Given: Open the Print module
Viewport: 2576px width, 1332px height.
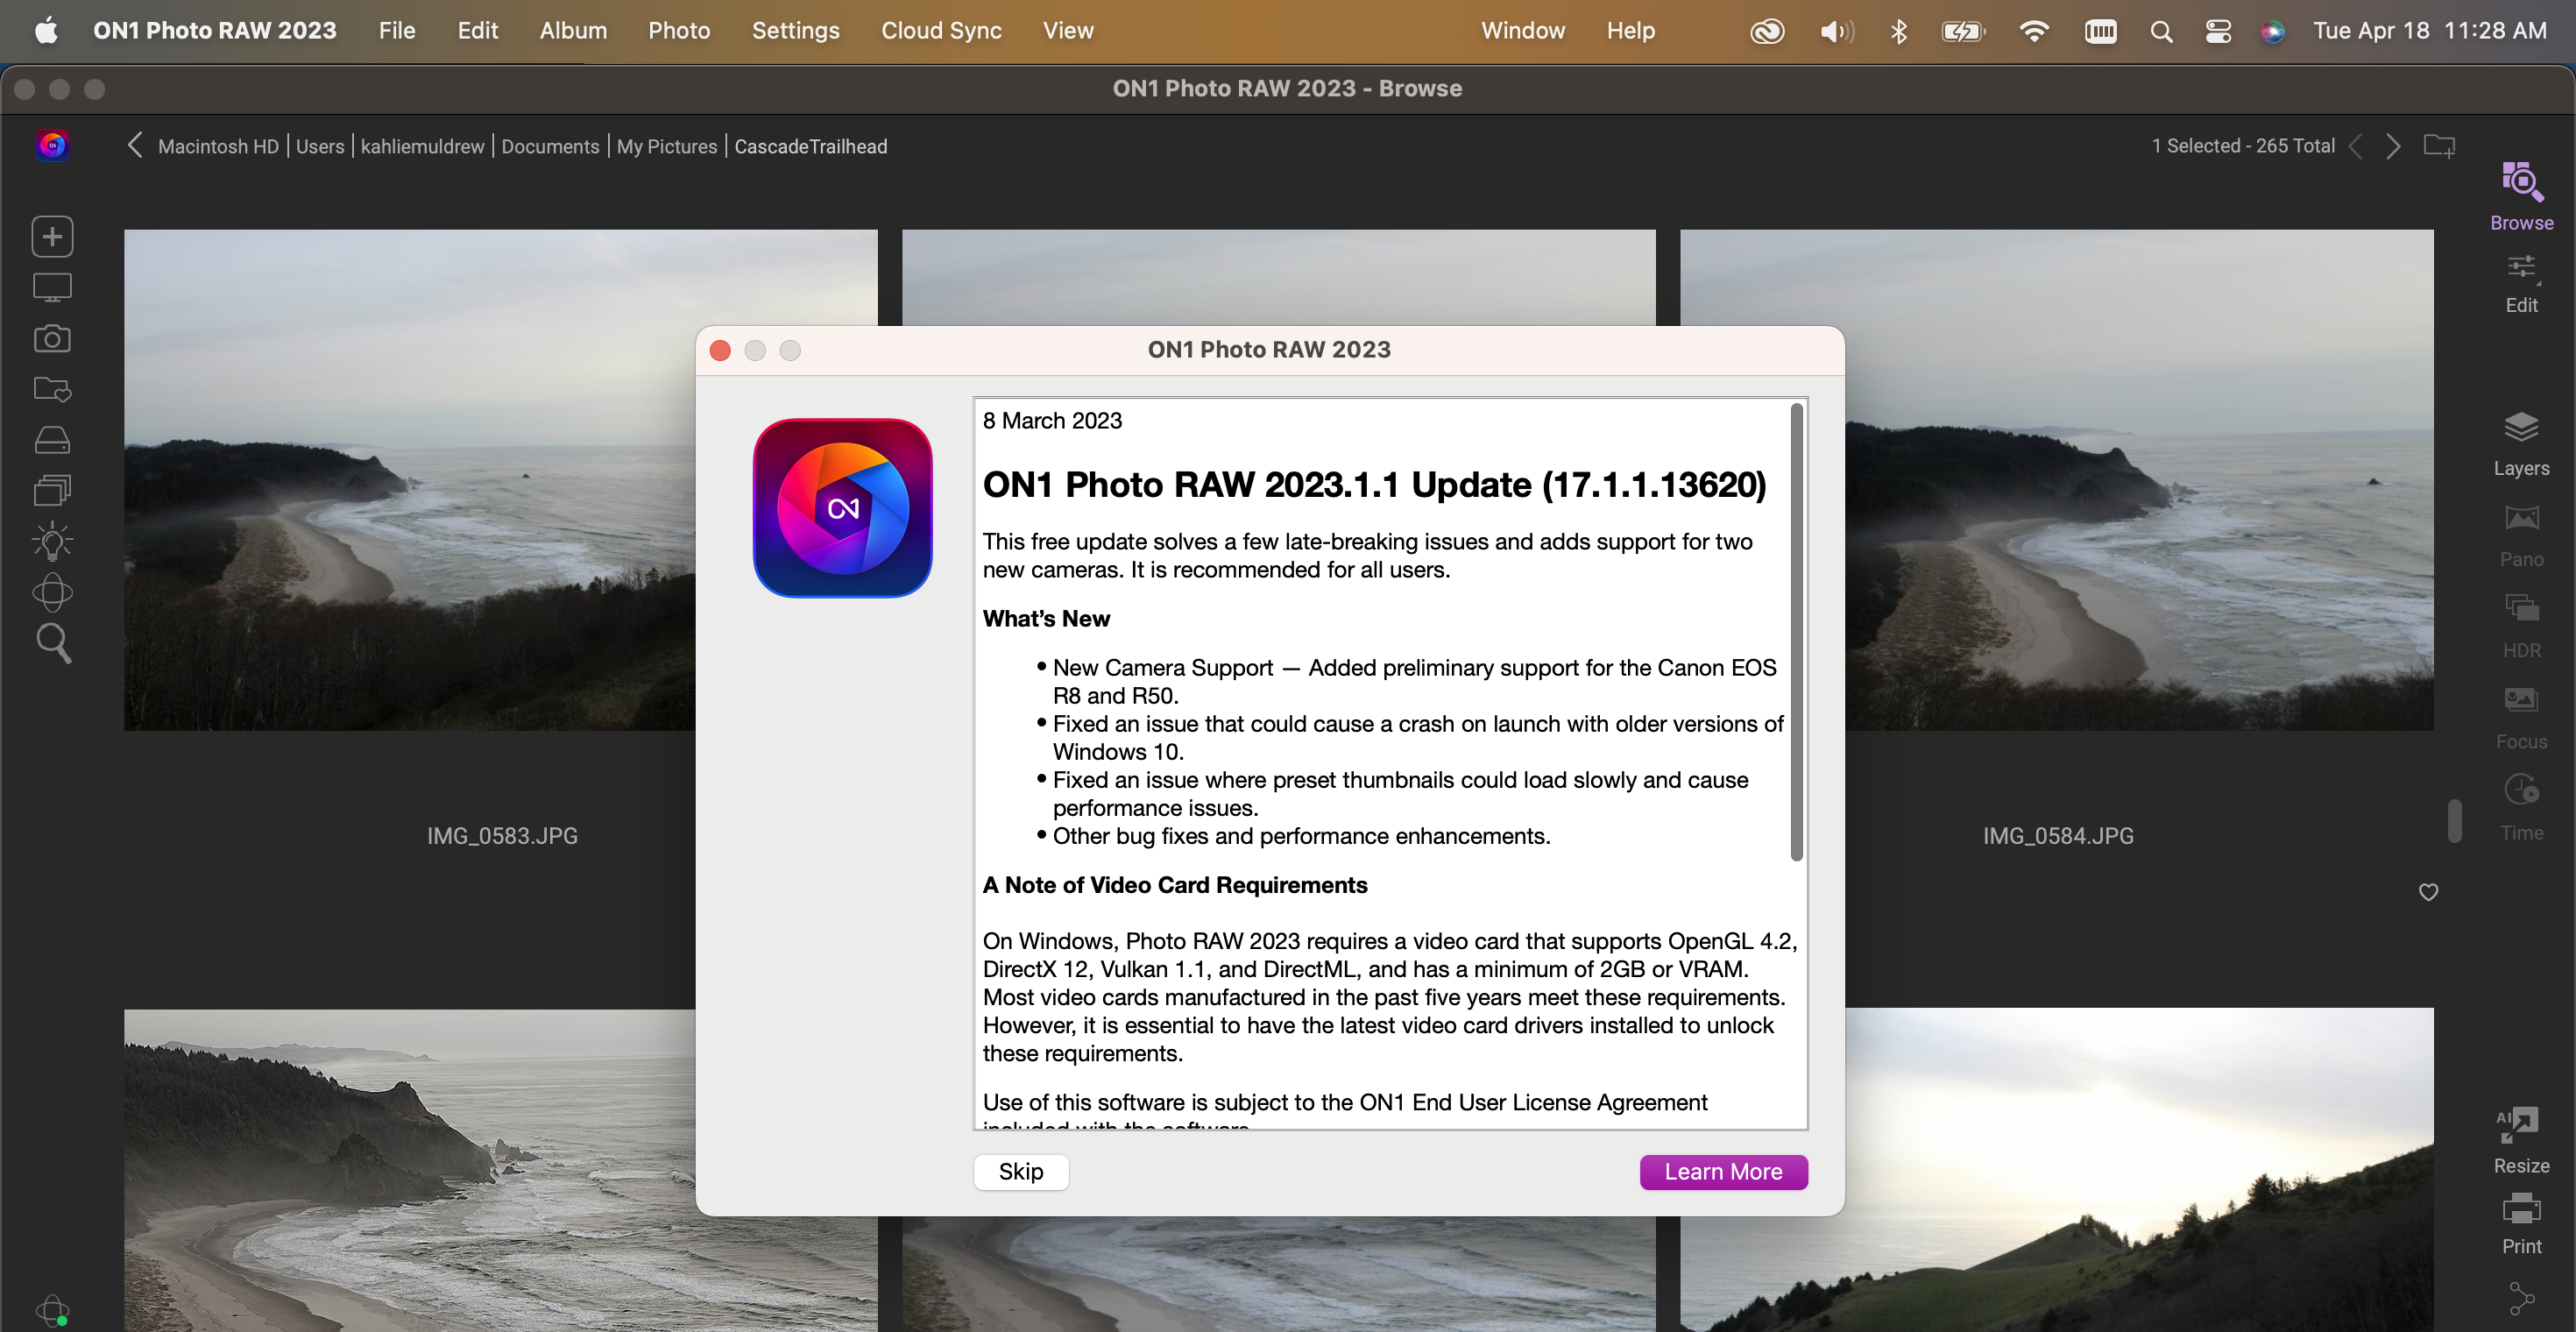Looking at the screenshot, I should [2521, 1224].
